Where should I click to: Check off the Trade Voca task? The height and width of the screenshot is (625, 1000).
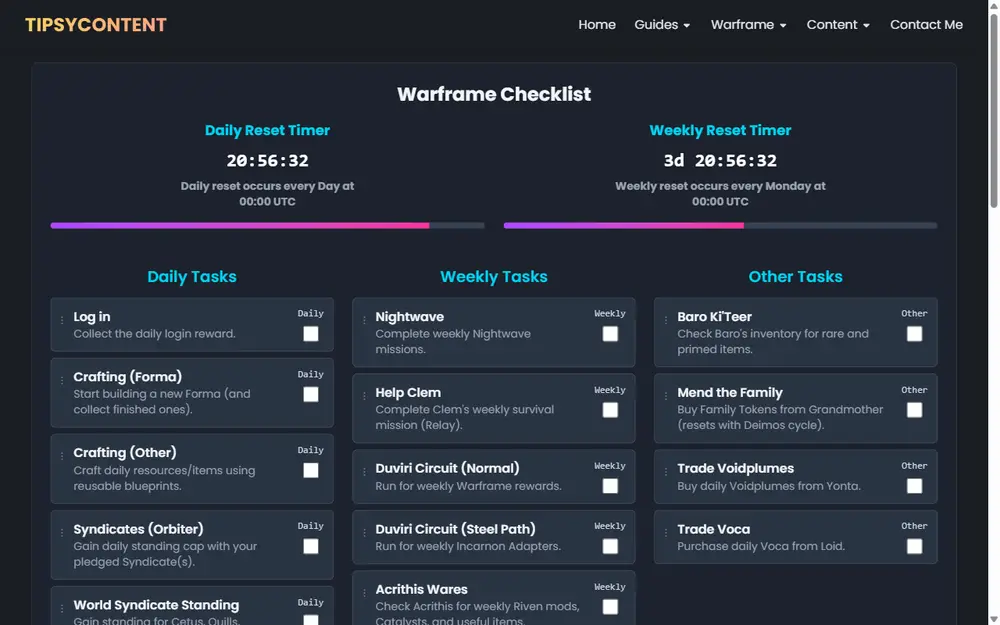click(915, 547)
